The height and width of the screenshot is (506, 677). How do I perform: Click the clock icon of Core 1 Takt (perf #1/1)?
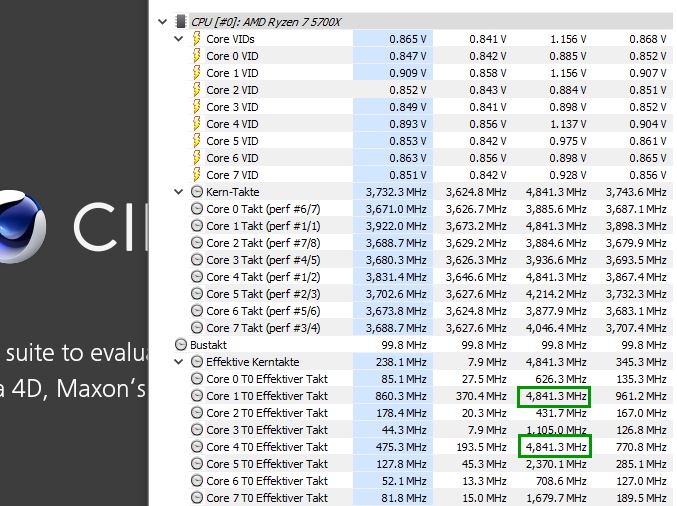tap(197, 226)
